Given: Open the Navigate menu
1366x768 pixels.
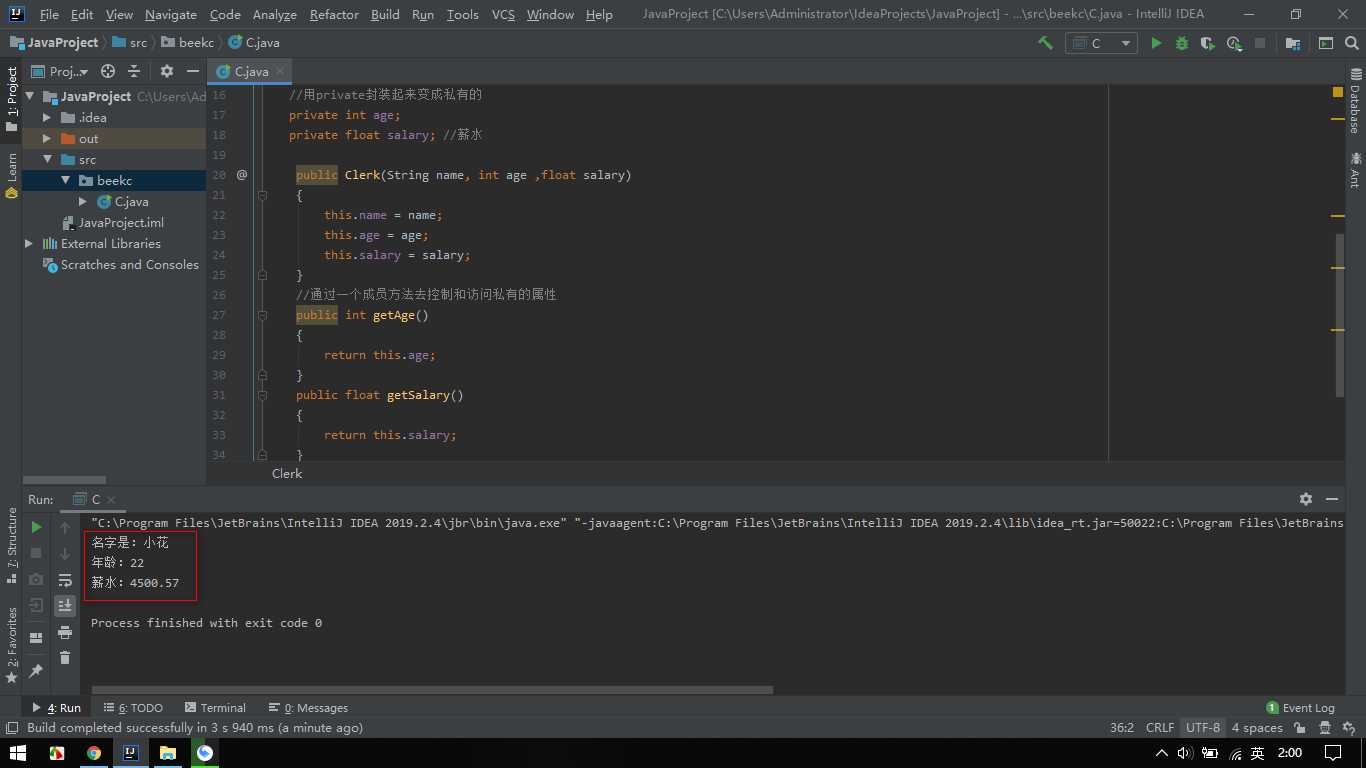Looking at the screenshot, I should pos(171,14).
